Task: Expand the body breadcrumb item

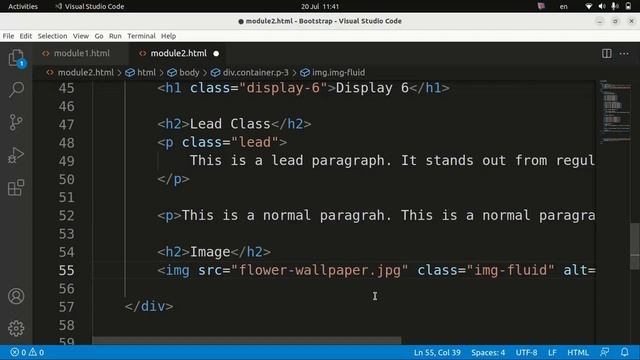Action: click(189, 73)
